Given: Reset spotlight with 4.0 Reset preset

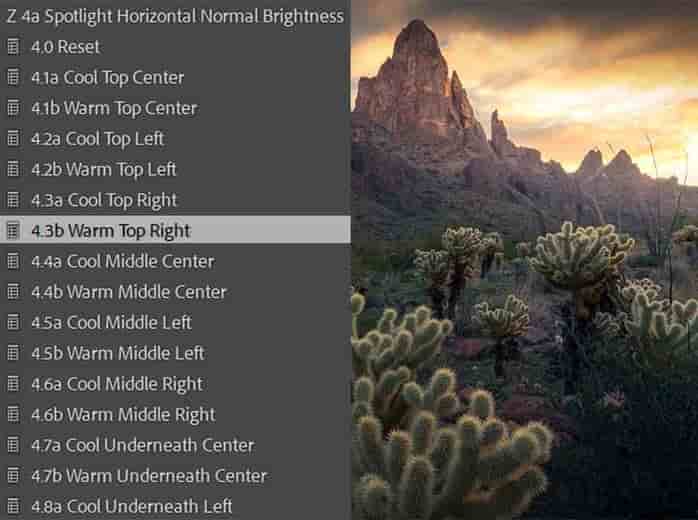Looking at the screenshot, I should point(175,47).
